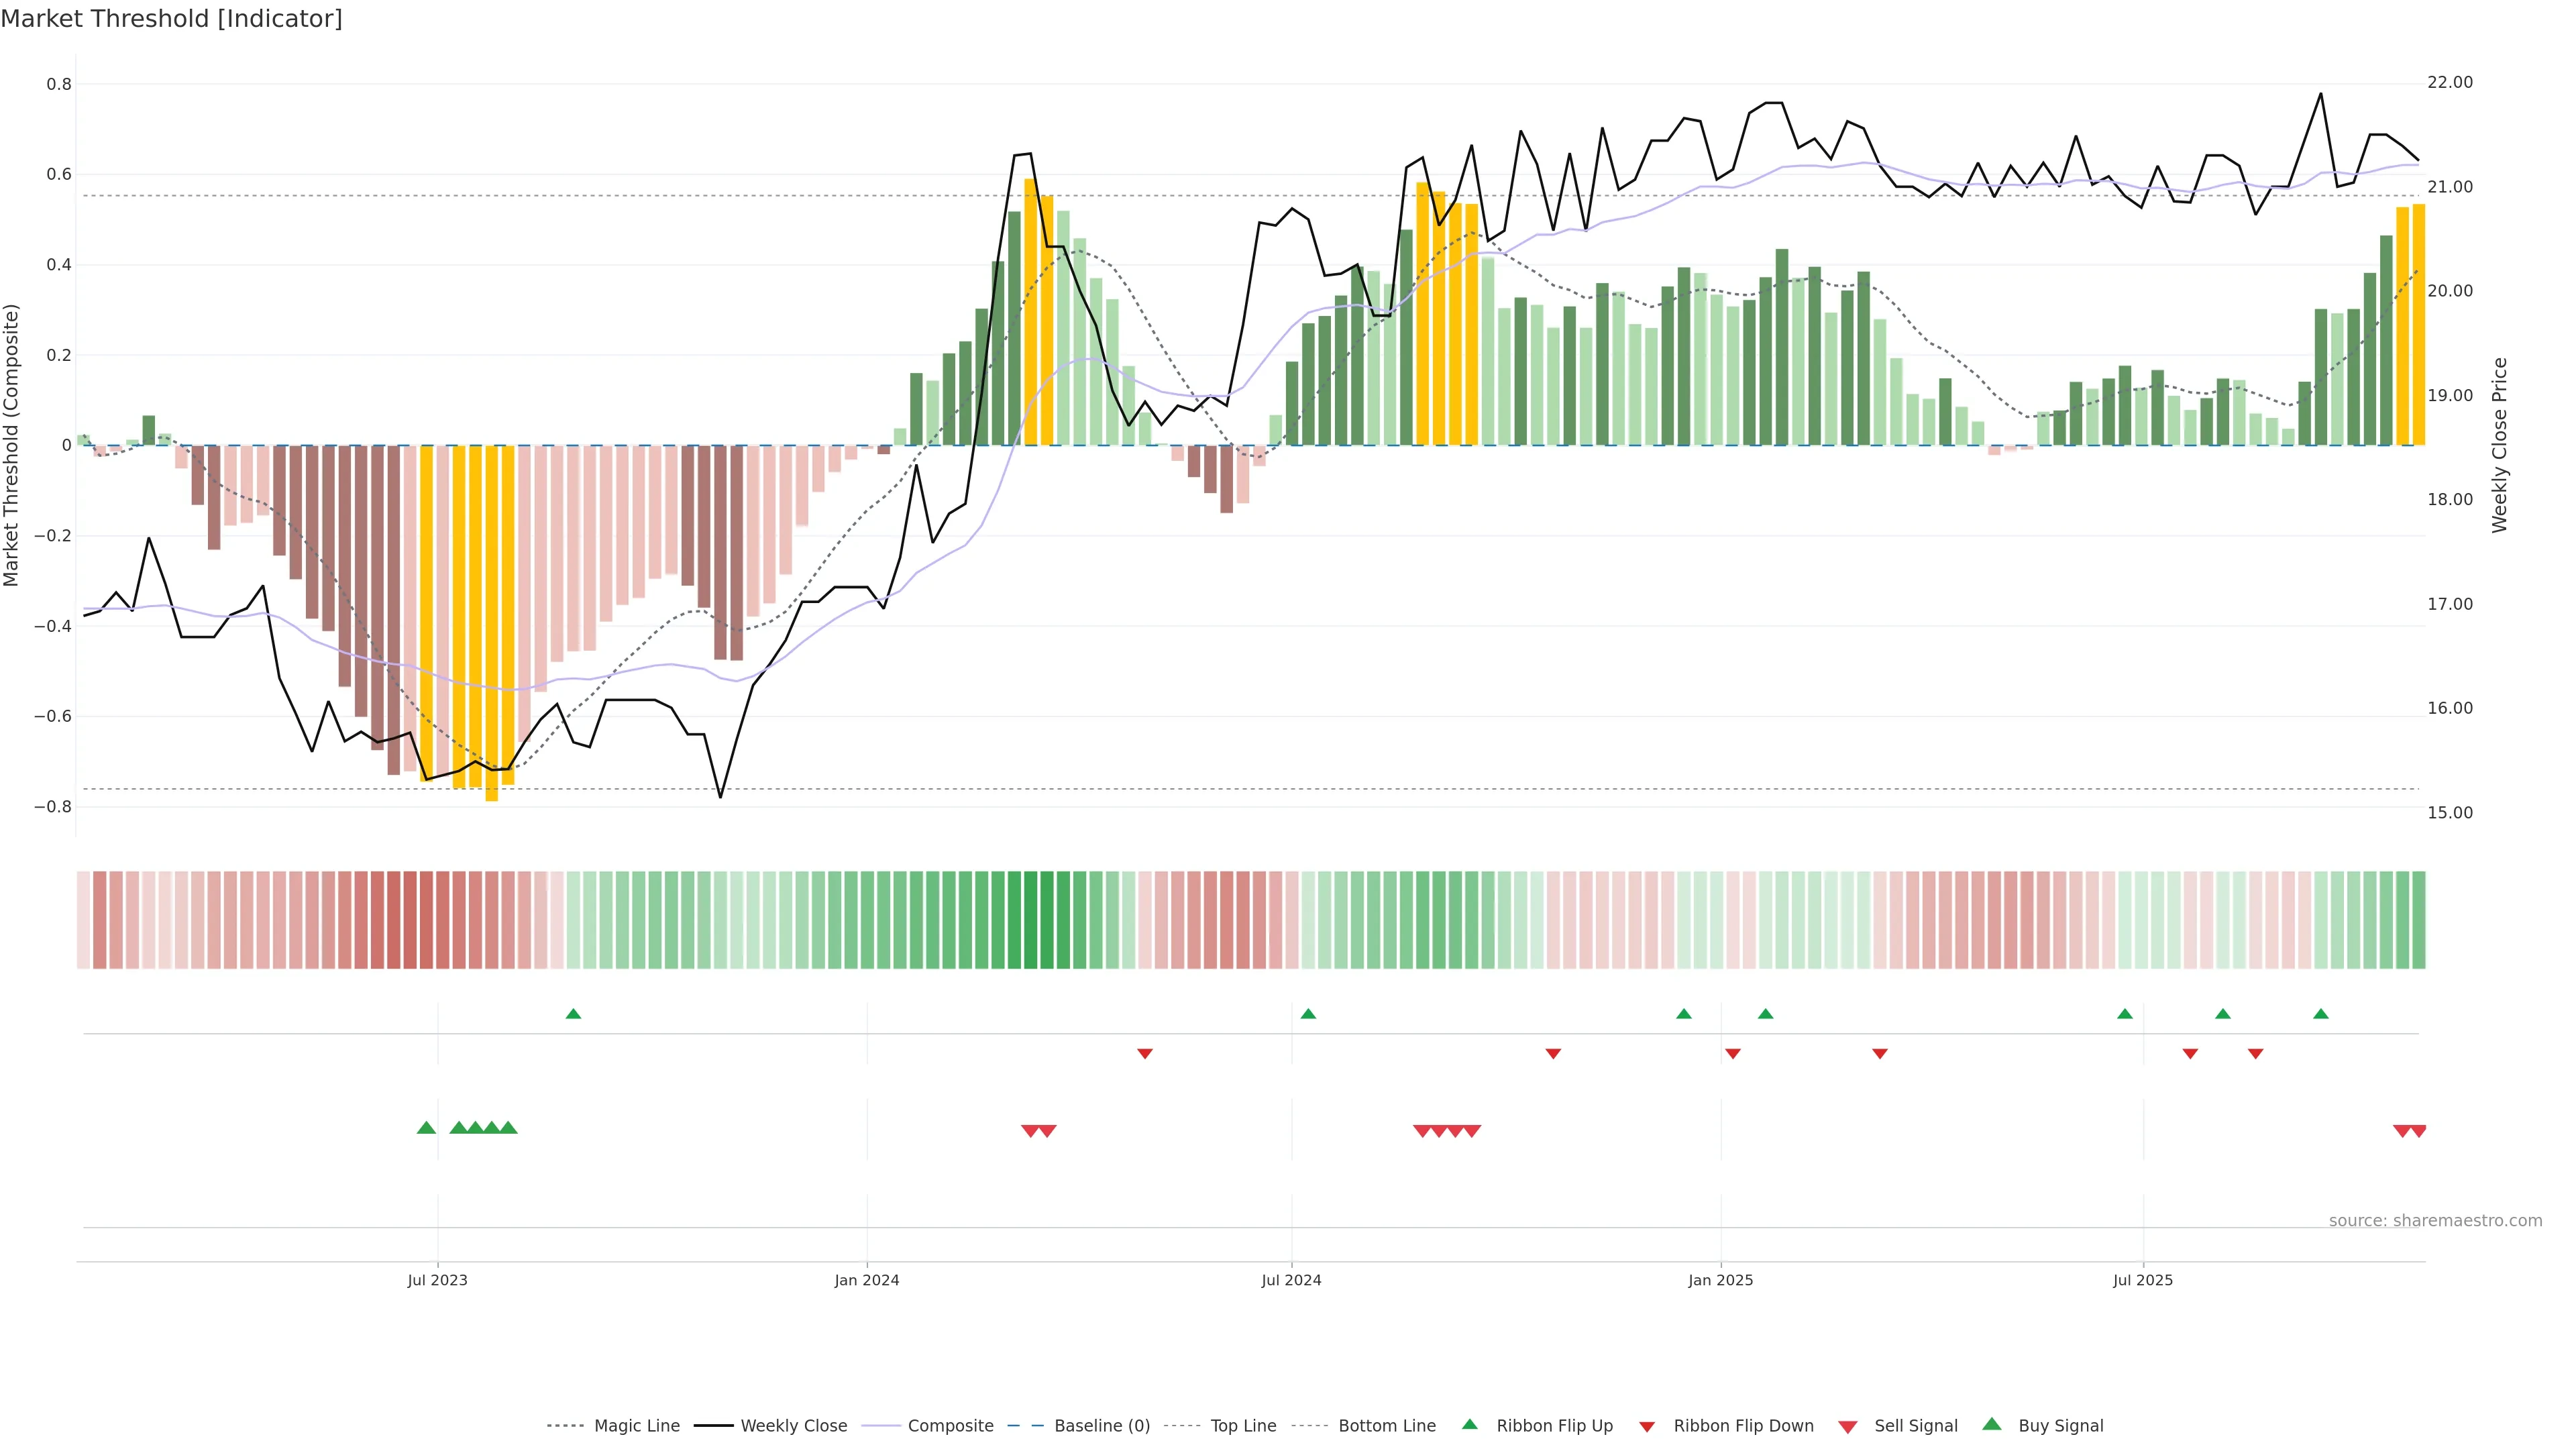
Task: Toggle the Composite series legend entry
Action: click(950, 1426)
